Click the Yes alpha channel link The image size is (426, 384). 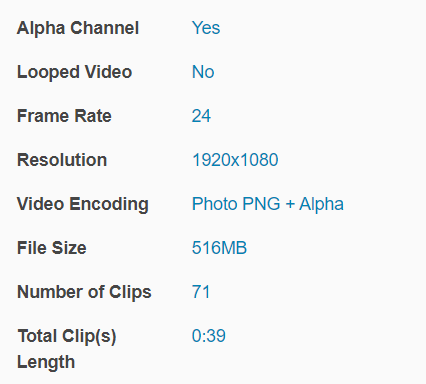tap(206, 28)
